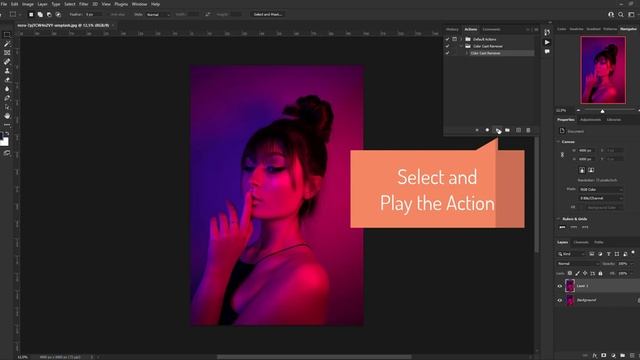
Task: Toggle dialog box icon for Default Actions
Action: pyautogui.click(x=454, y=39)
